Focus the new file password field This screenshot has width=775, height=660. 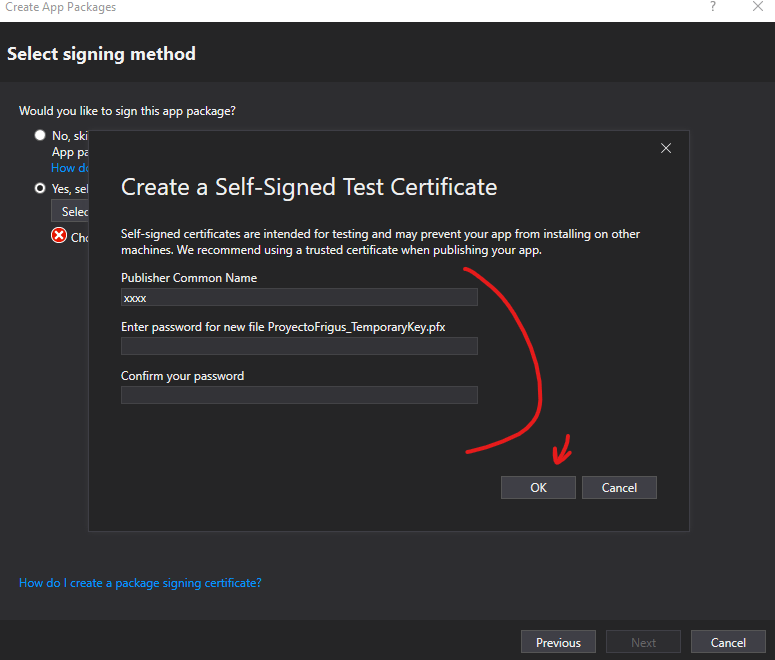(299, 346)
